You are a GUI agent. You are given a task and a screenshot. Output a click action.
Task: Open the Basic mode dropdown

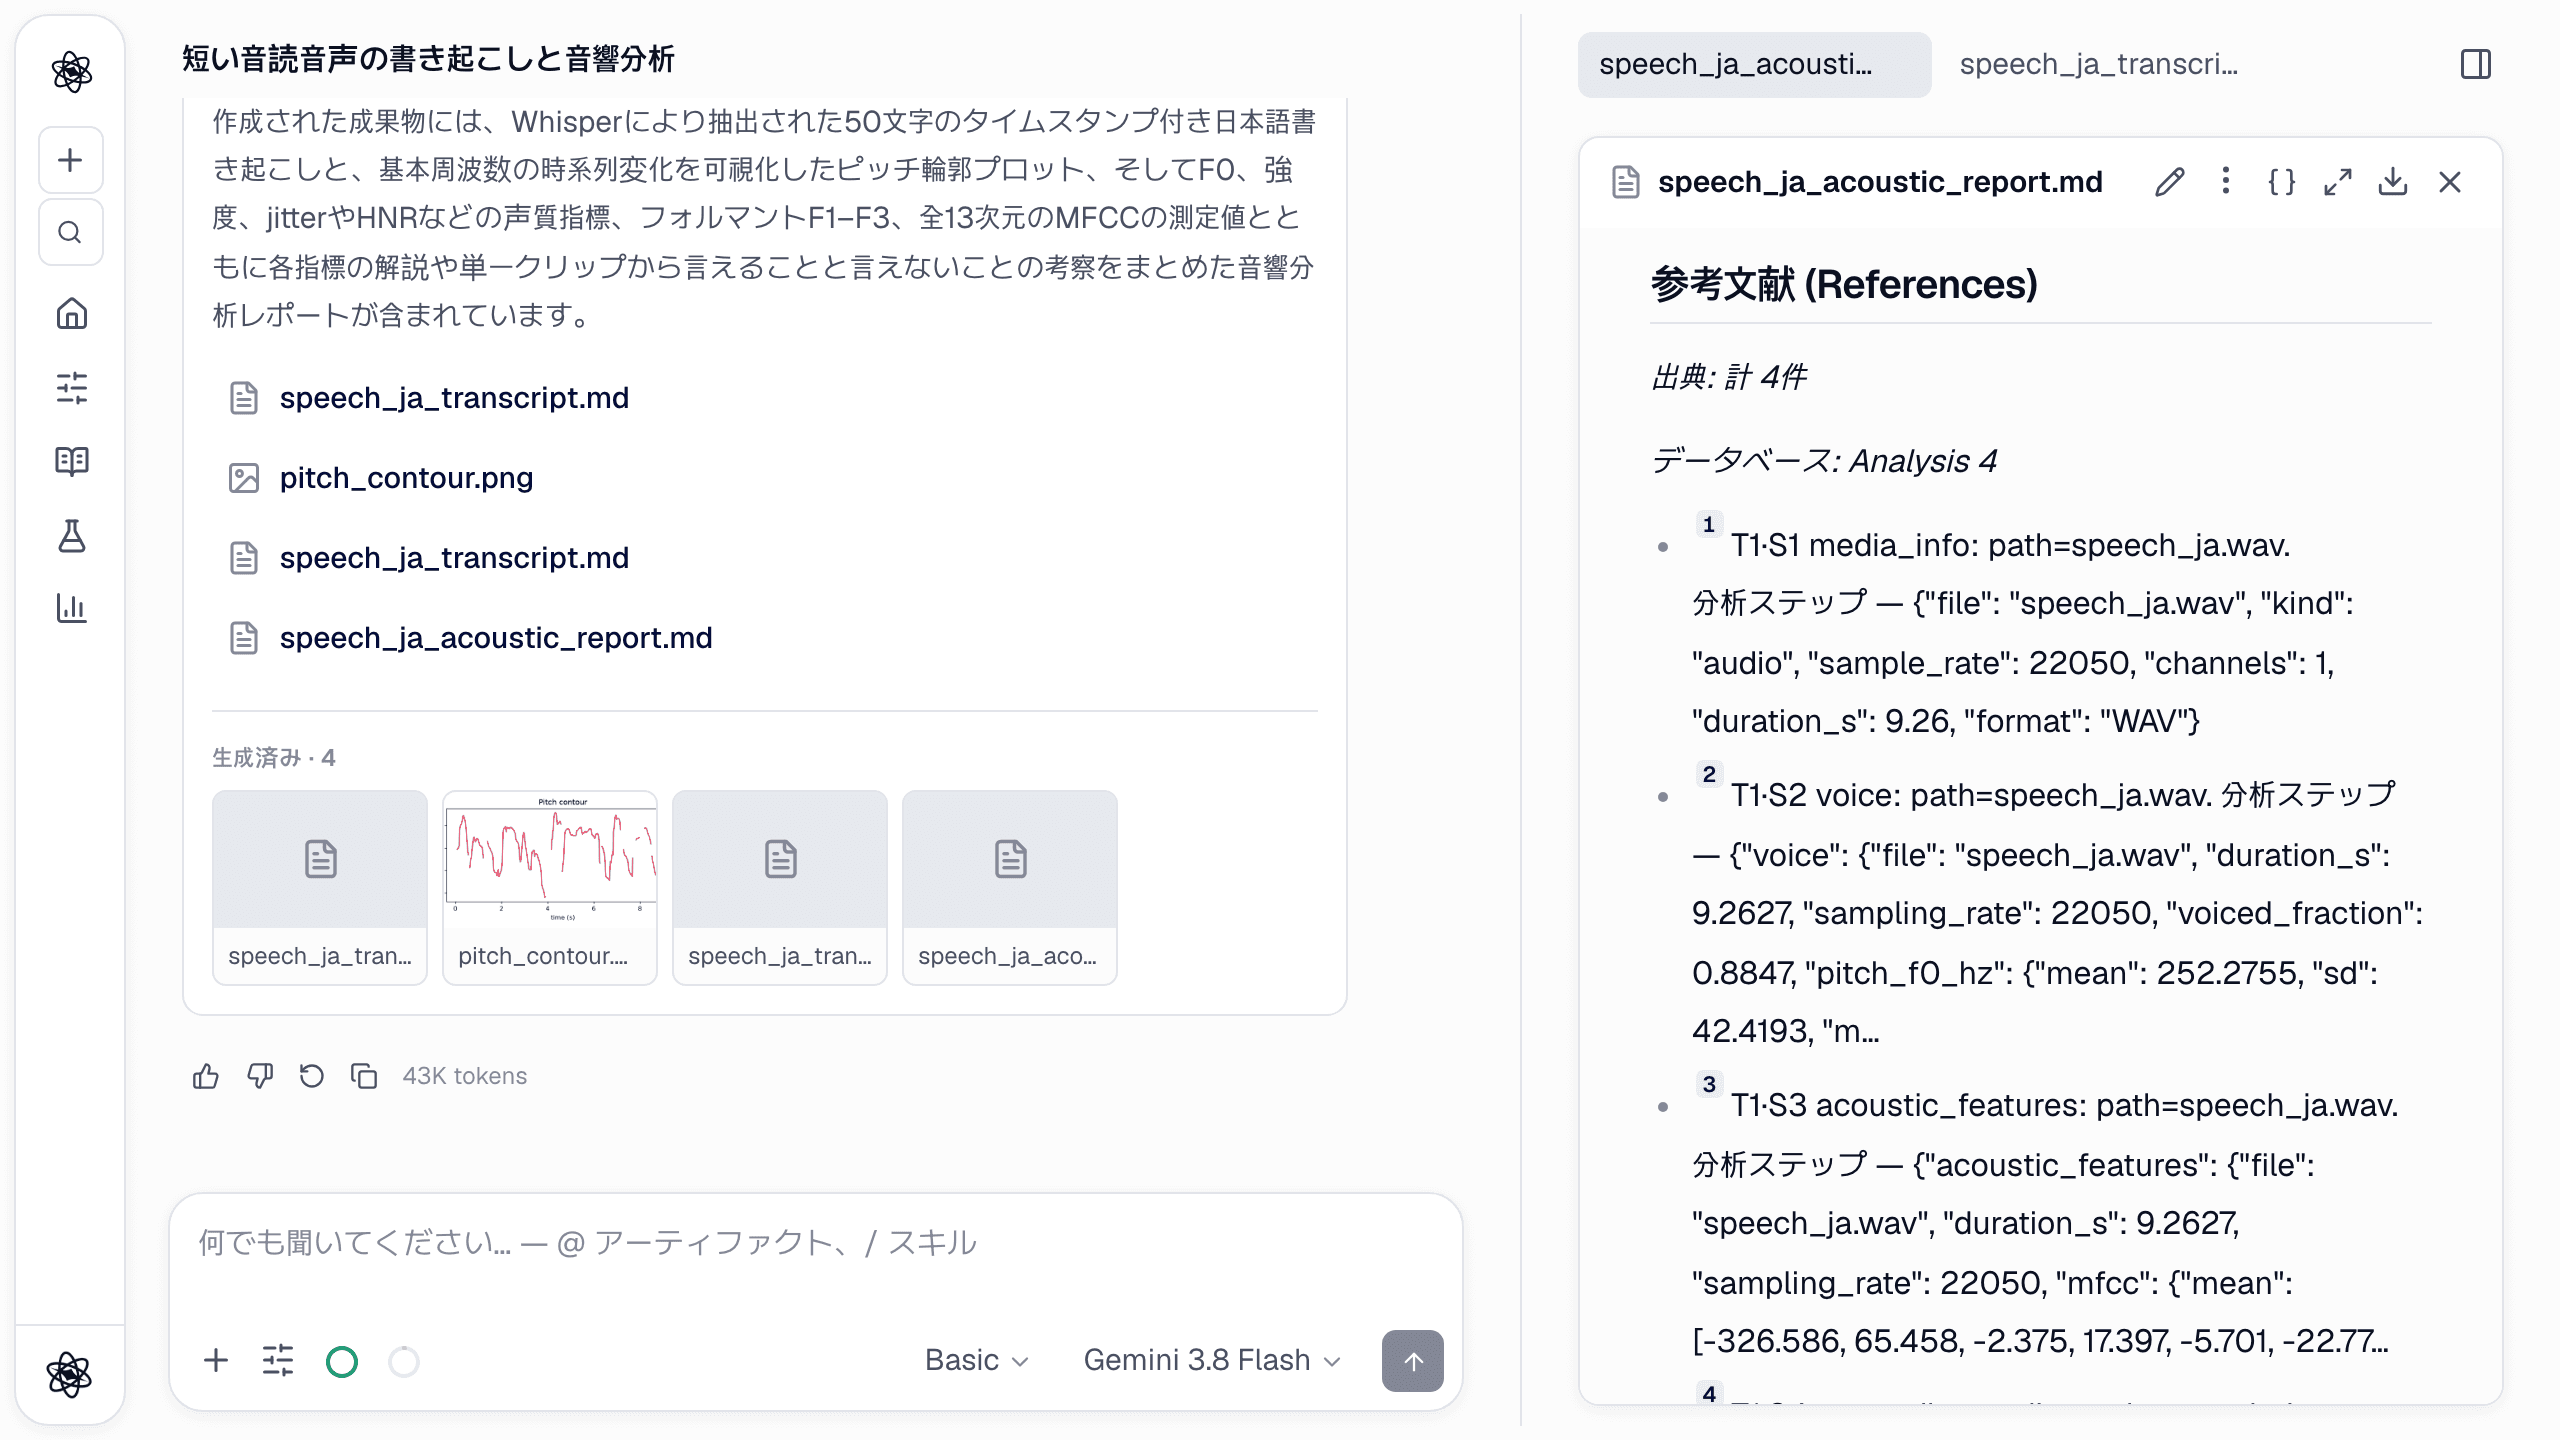[x=976, y=1360]
